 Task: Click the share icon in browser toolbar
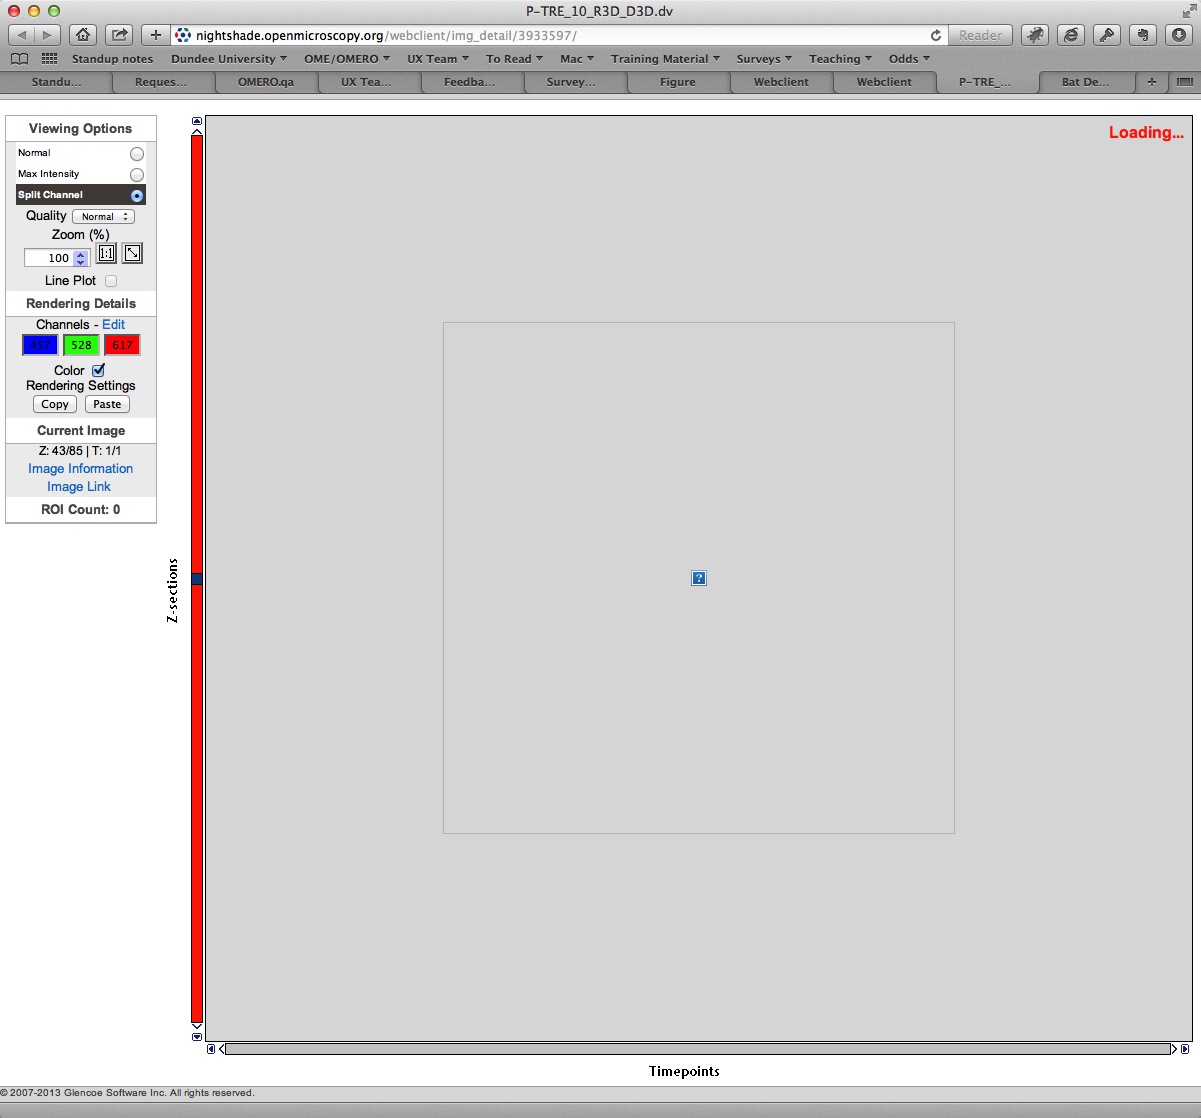coord(119,35)
